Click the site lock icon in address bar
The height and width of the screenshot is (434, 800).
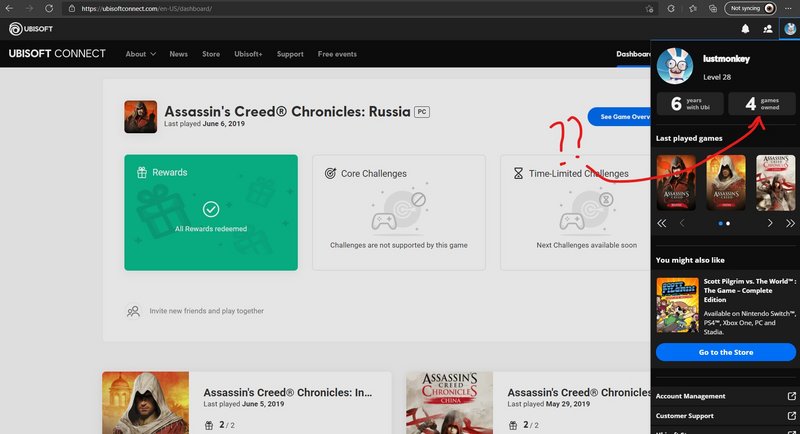[72, 9]
